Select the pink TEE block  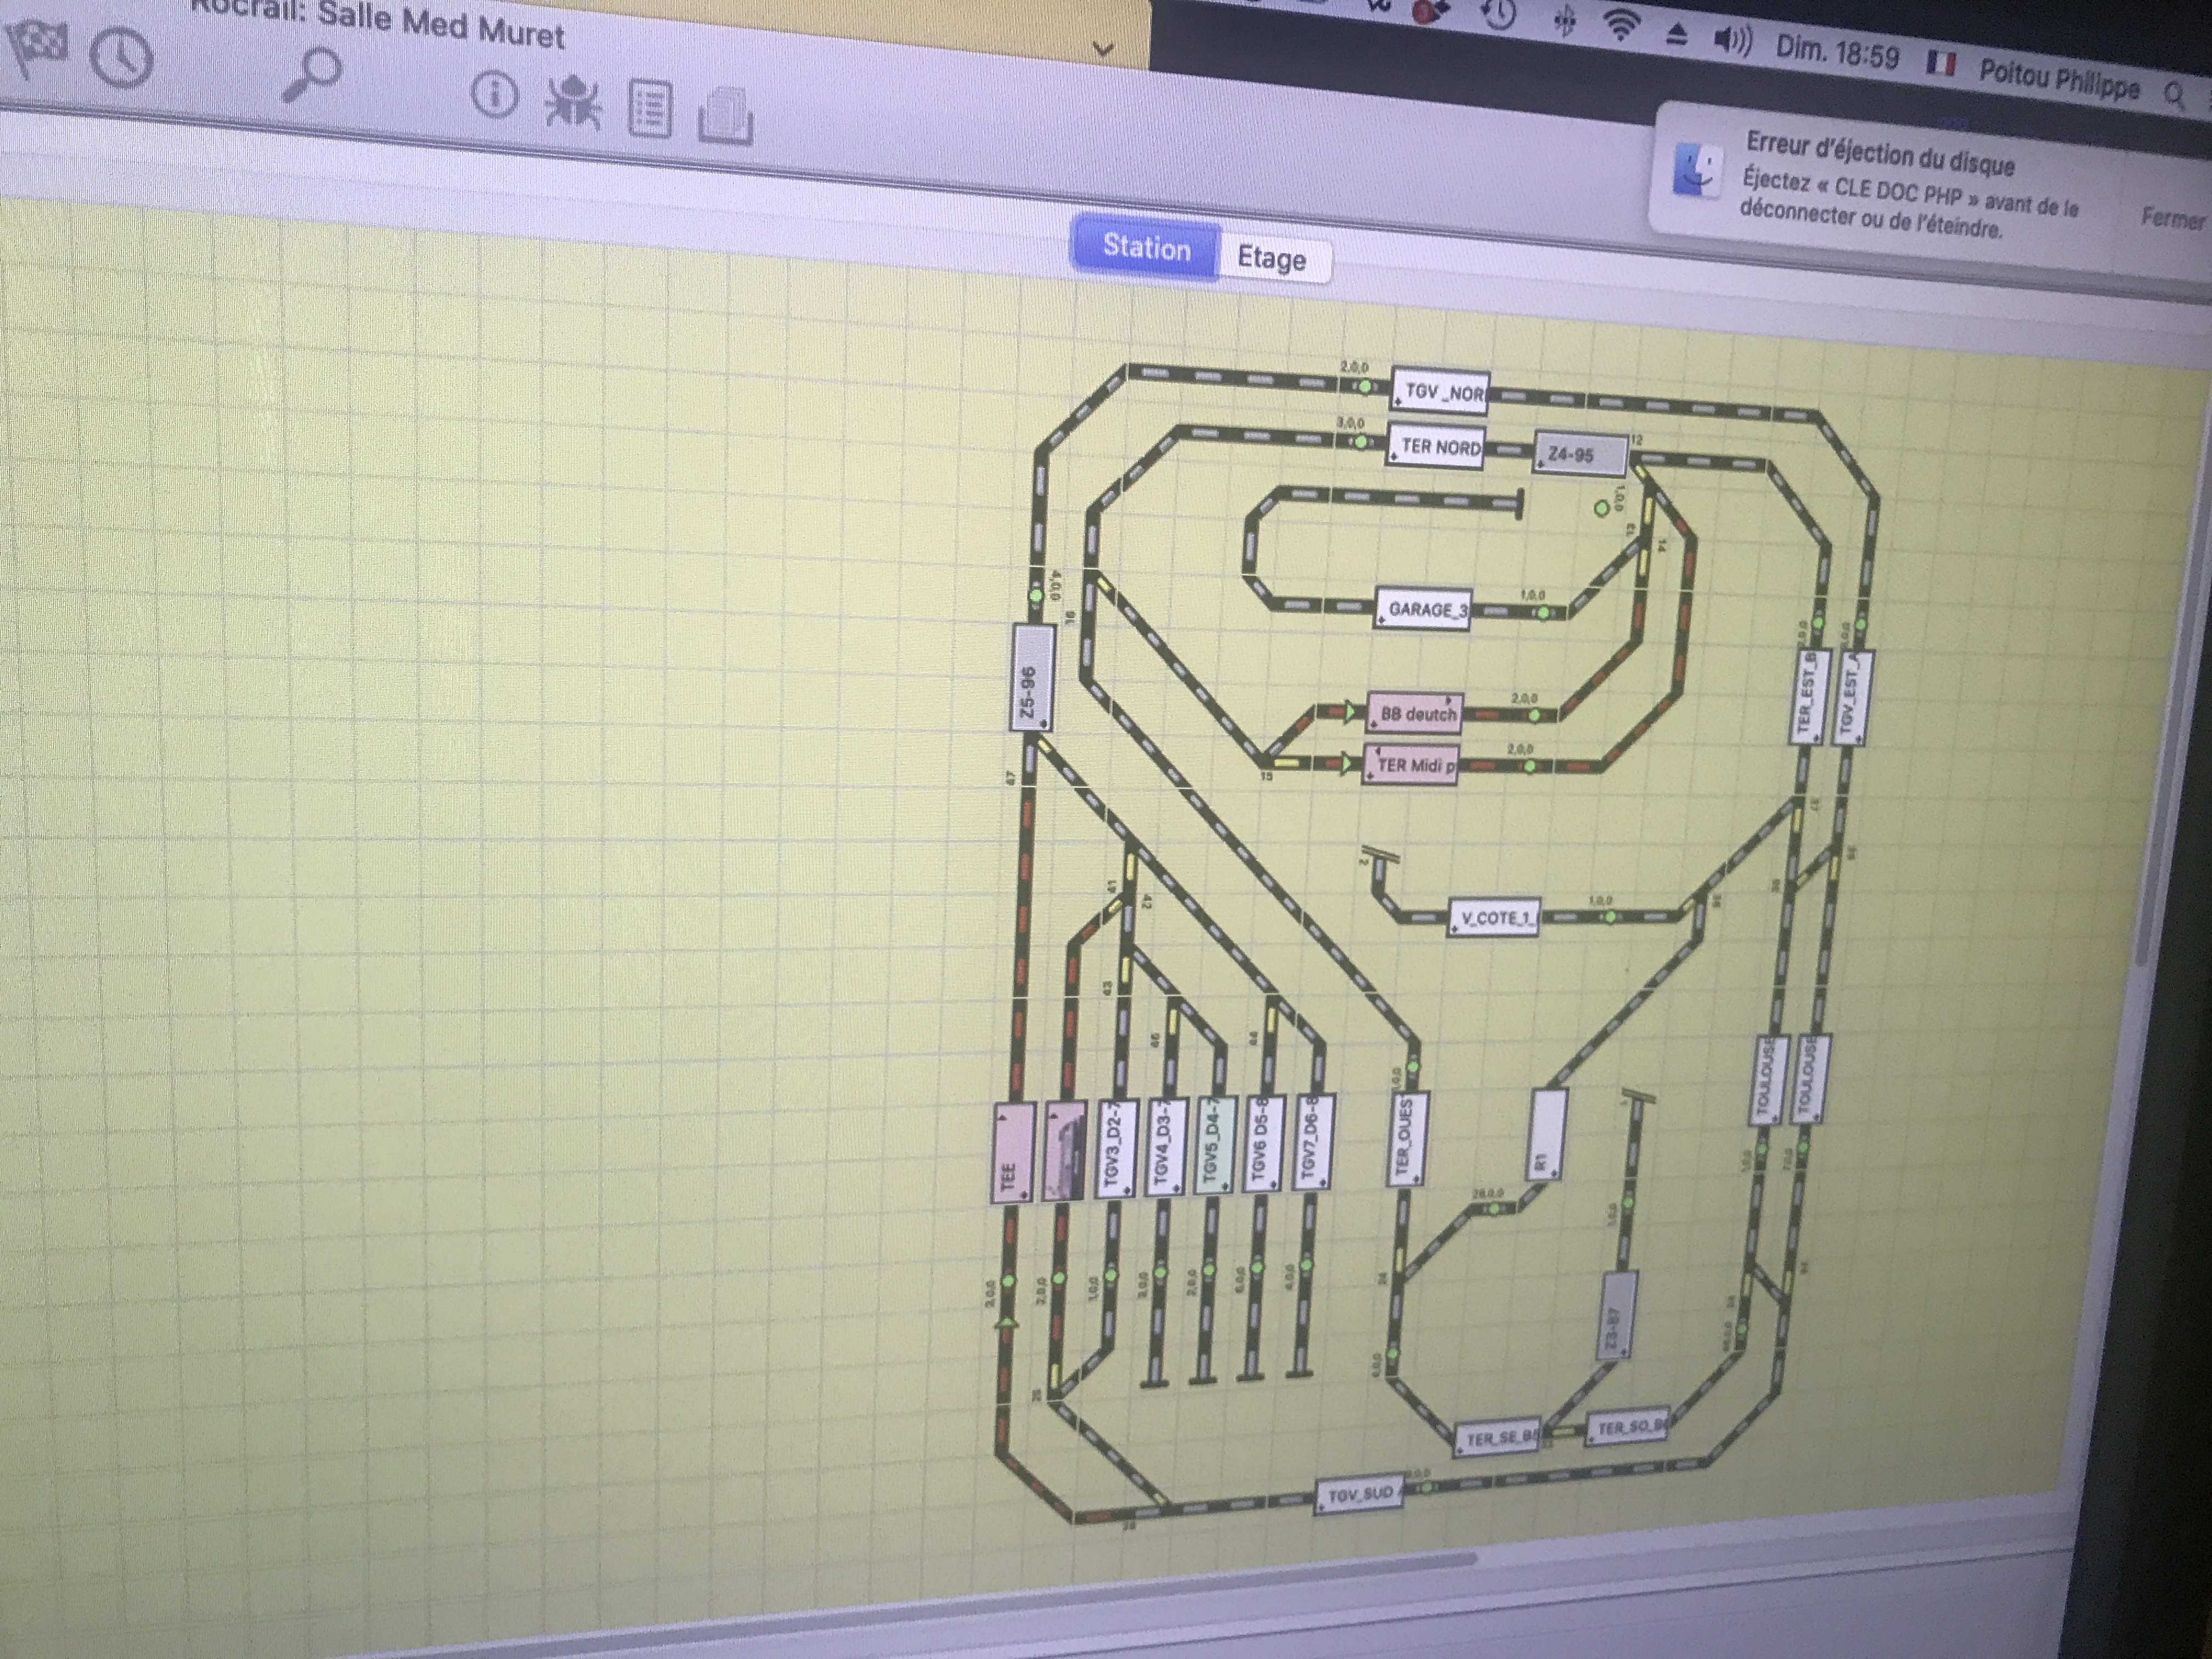[1013, 1152]
